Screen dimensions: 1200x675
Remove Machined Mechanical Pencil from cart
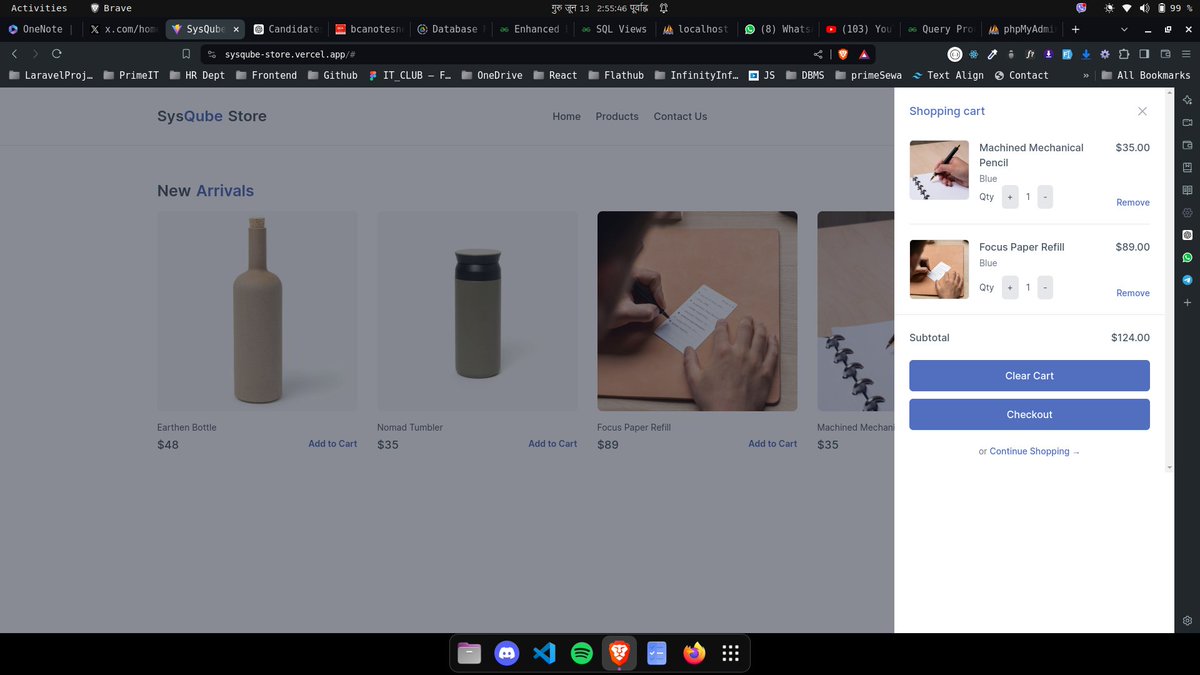pos(1133,202)
